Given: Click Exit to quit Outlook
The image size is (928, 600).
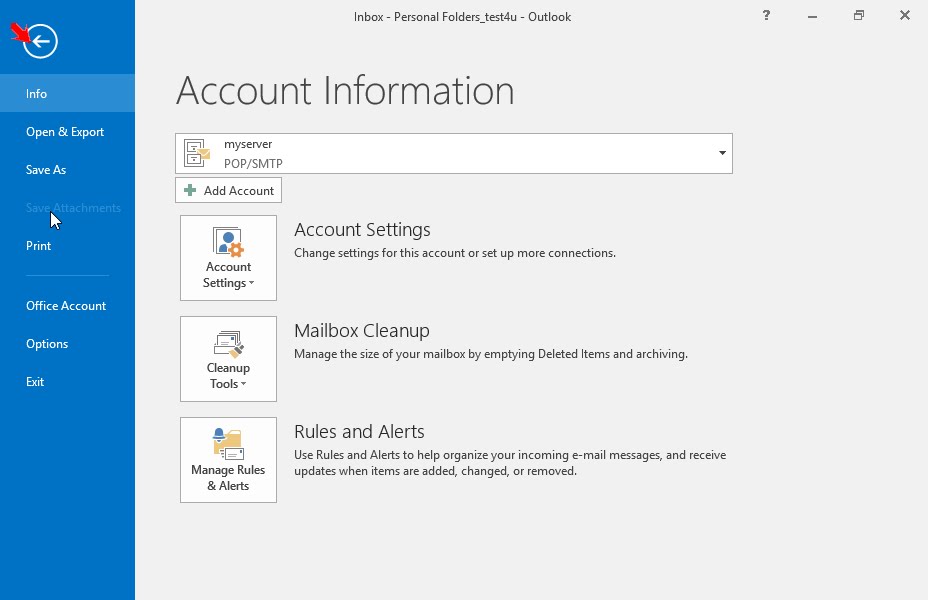Looking at the screenshot, I should pos(67,381).
